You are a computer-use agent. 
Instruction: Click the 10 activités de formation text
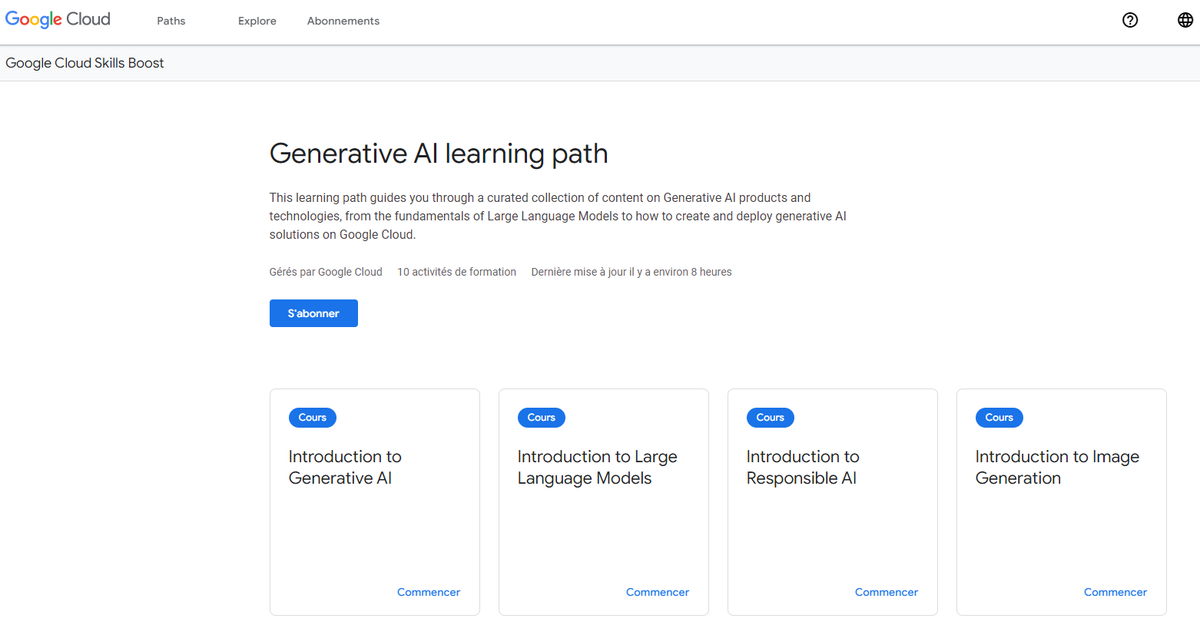click(x=457, y=272)
